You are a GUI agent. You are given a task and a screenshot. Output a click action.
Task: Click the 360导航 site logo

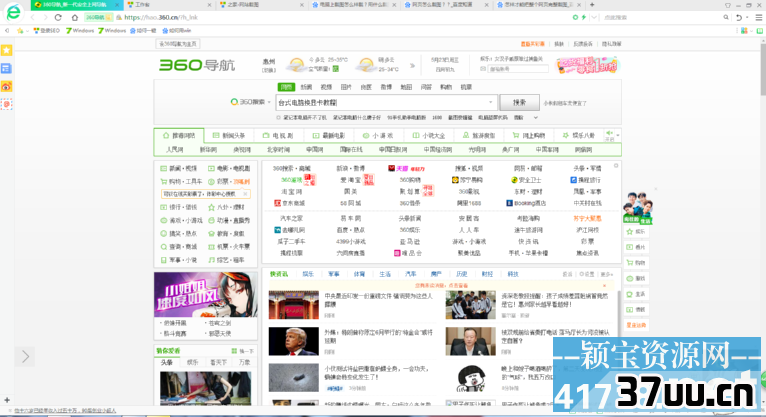(197, 65)
